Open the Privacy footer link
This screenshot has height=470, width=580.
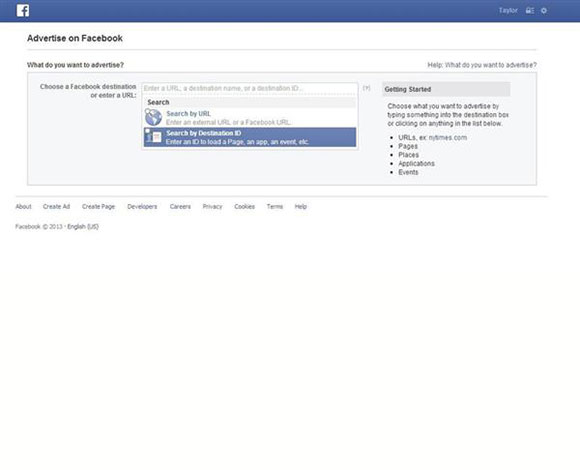(x=212, y=207)
